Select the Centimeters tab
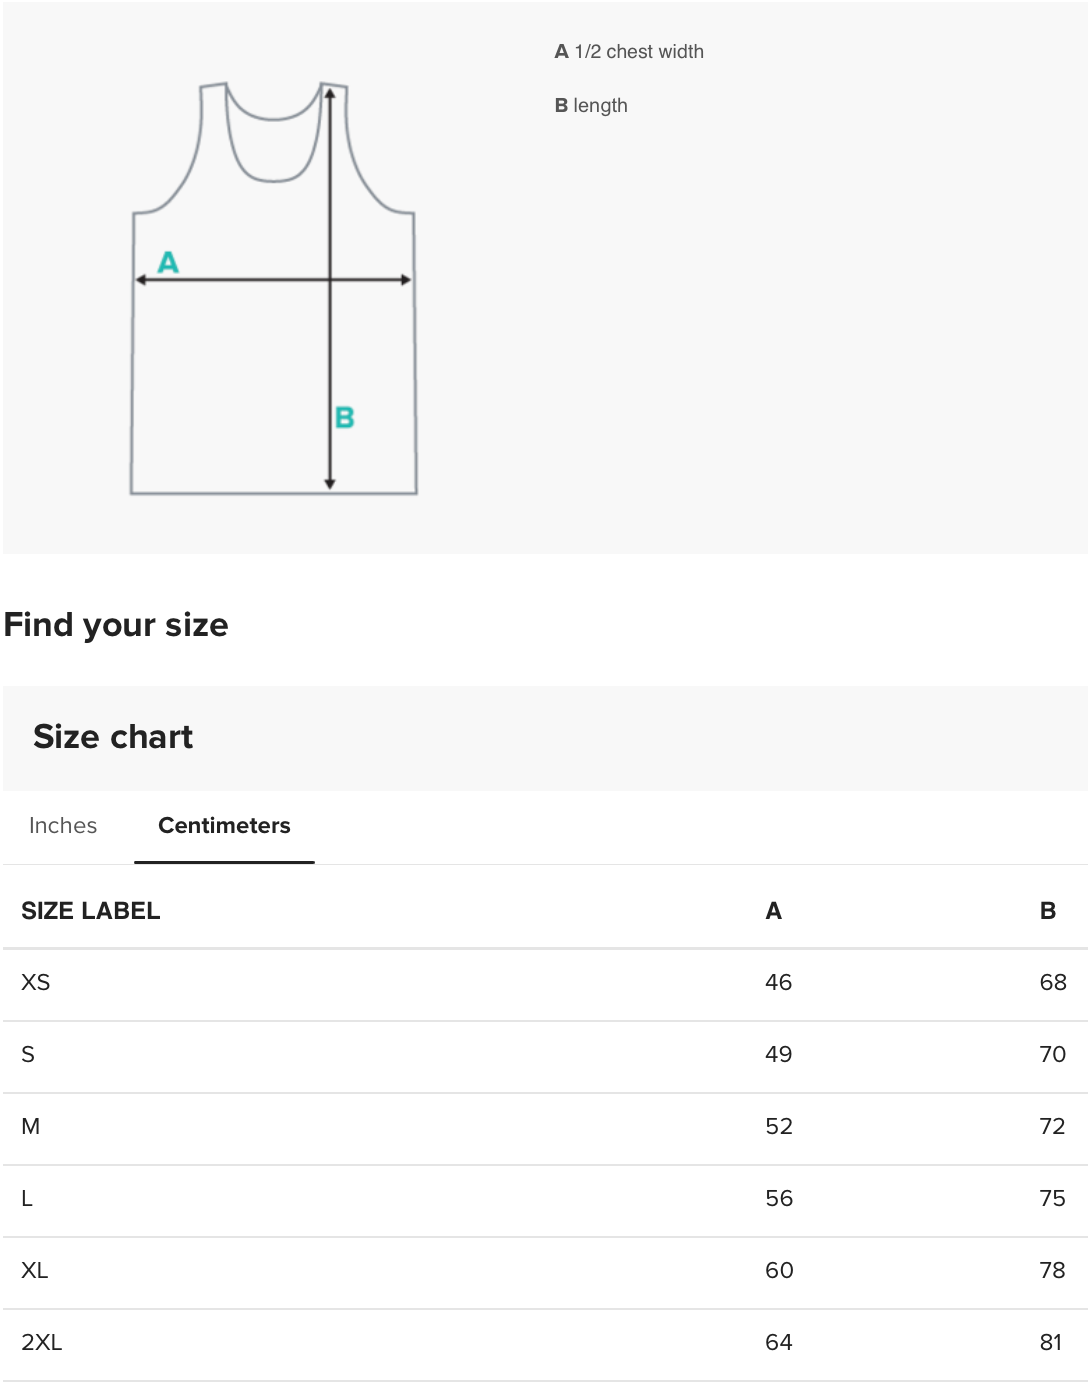1088x1382 pixels. tap(224, 825)
